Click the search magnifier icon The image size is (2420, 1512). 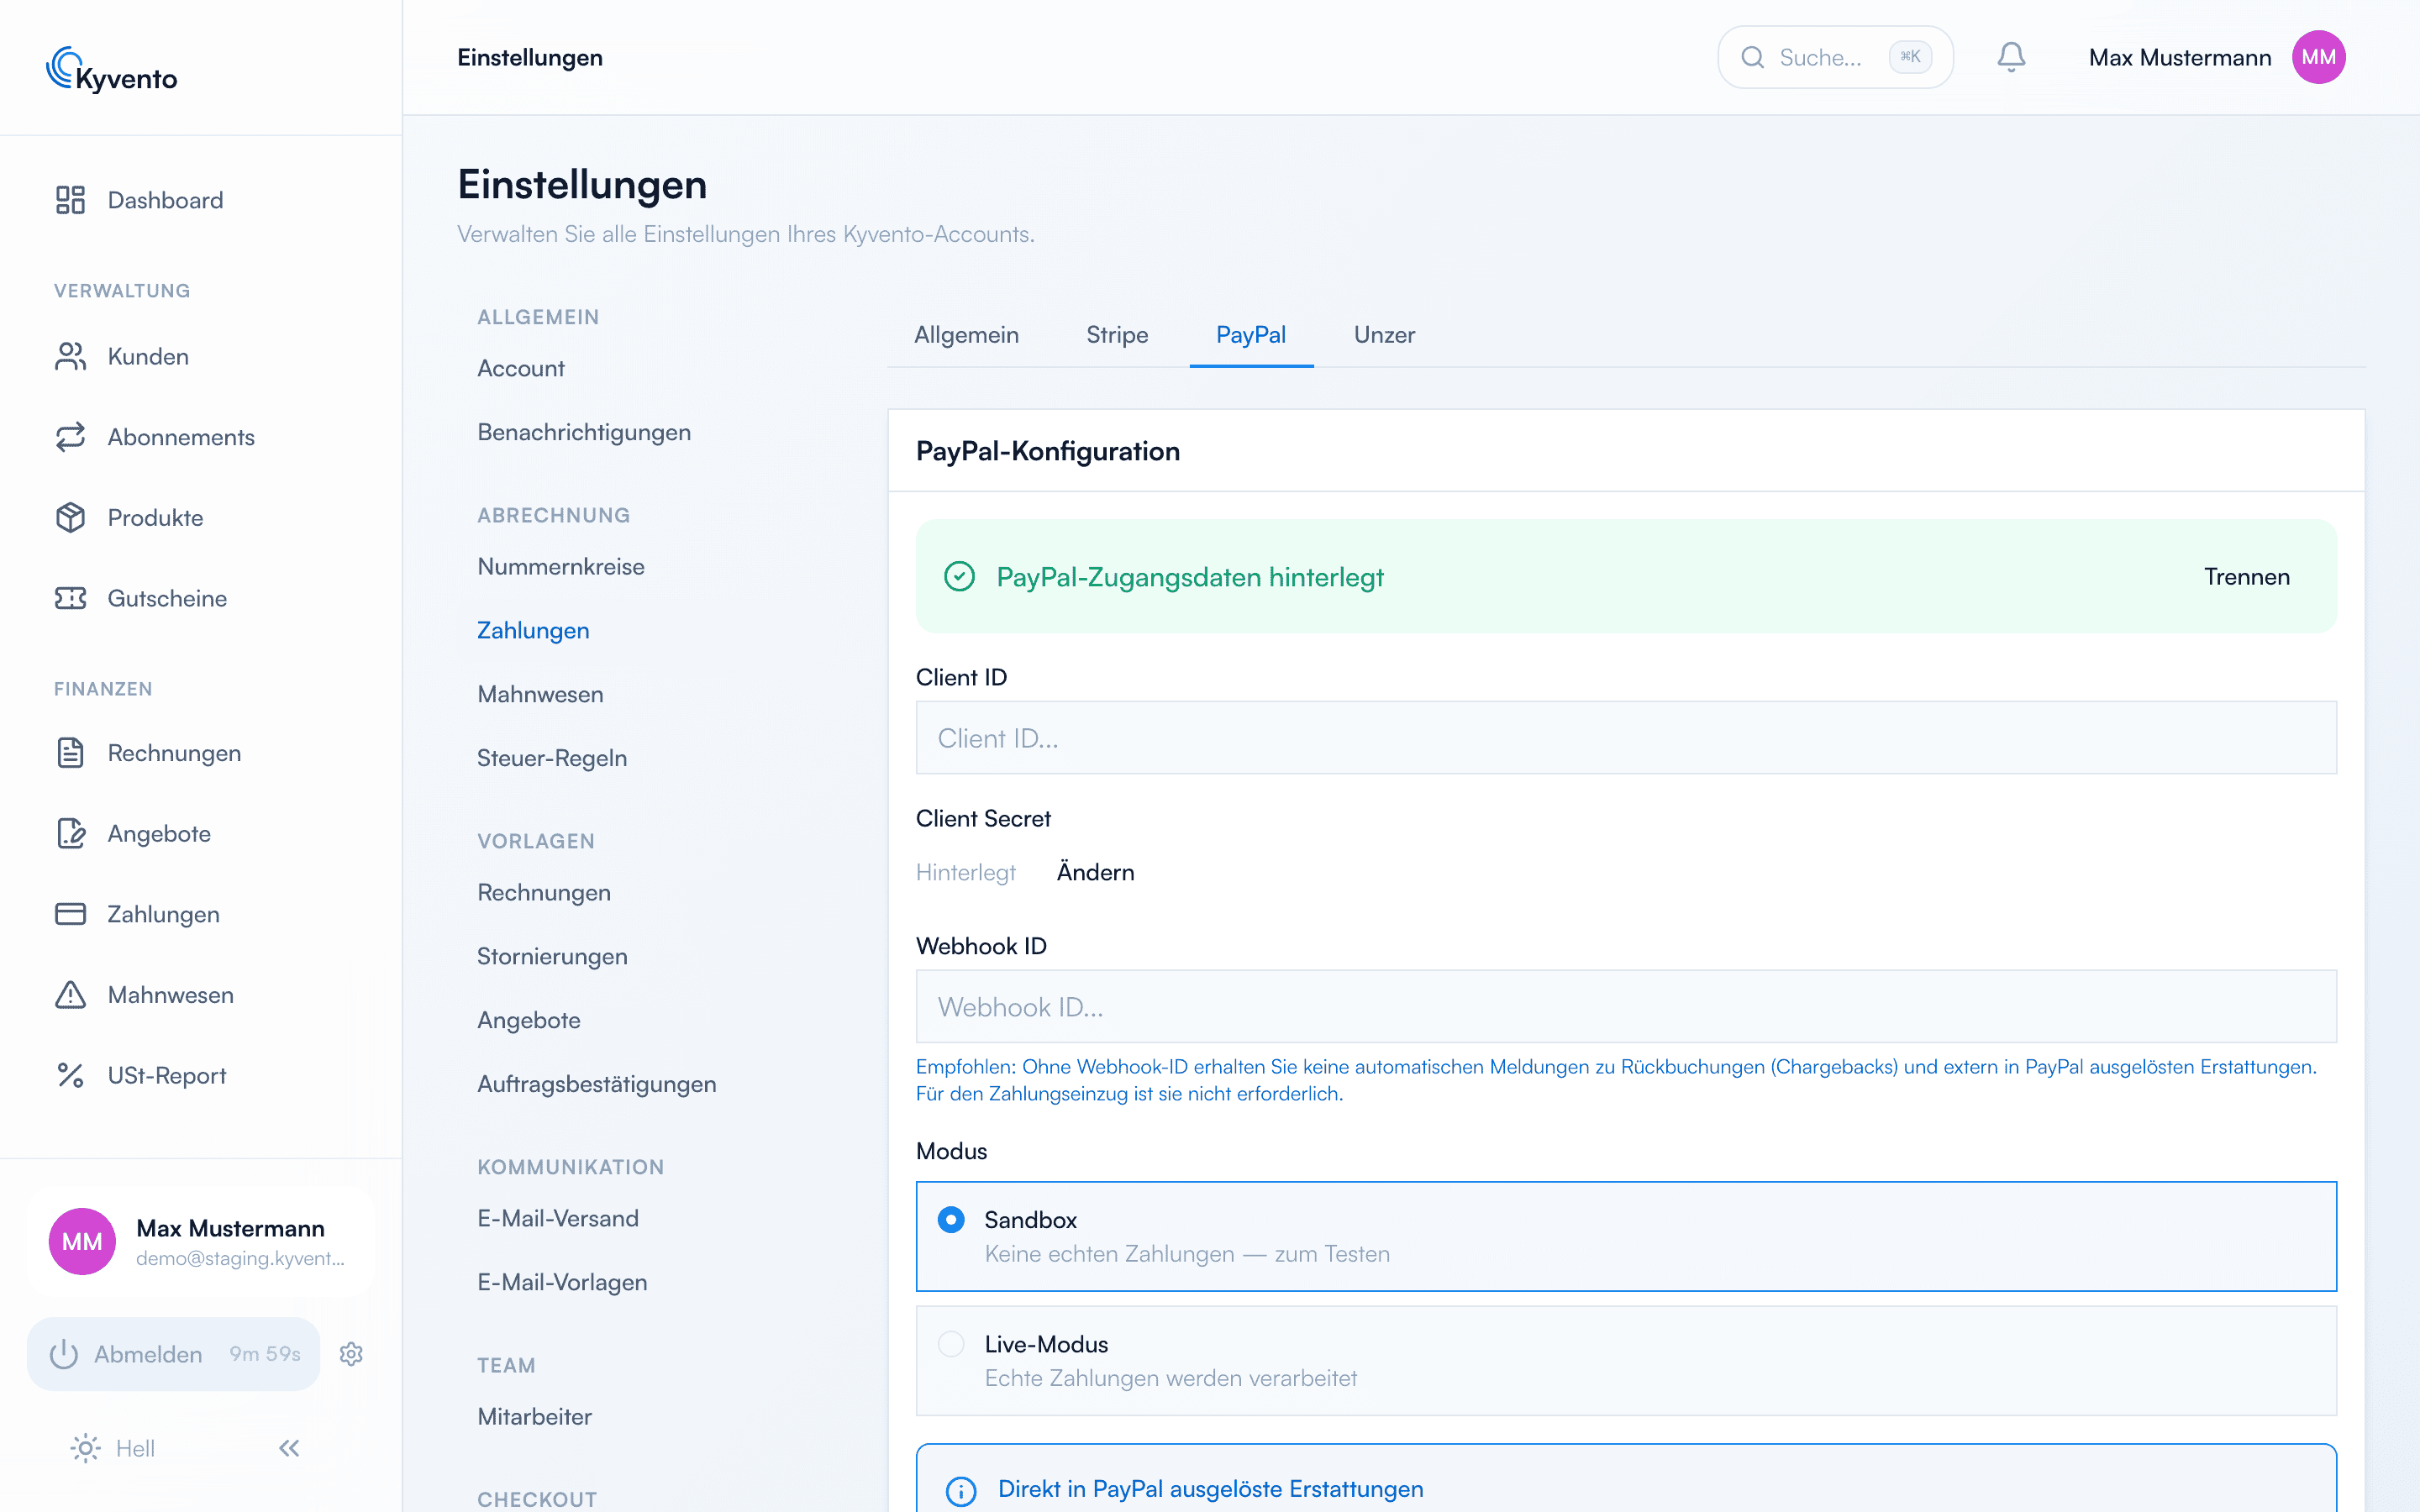tap(1752, 57)
